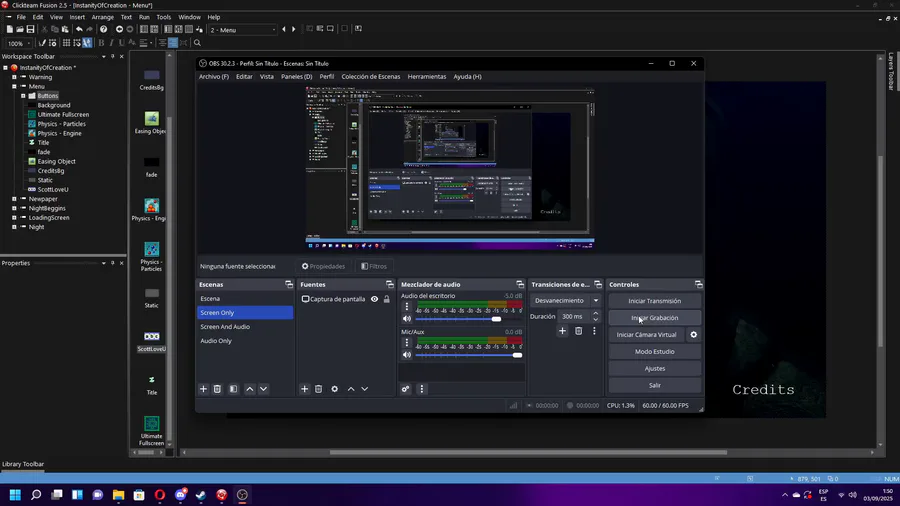
Task: Click Iniciar Transmisión button
Action: 654,301
